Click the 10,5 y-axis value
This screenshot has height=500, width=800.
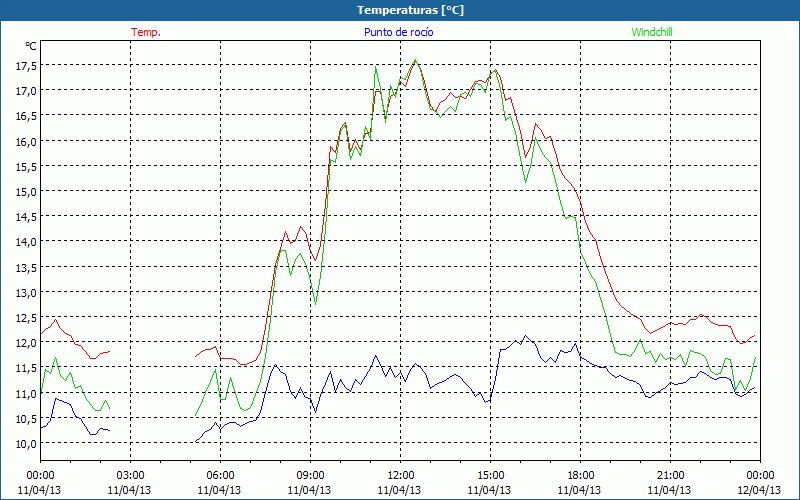coord(26,418)
